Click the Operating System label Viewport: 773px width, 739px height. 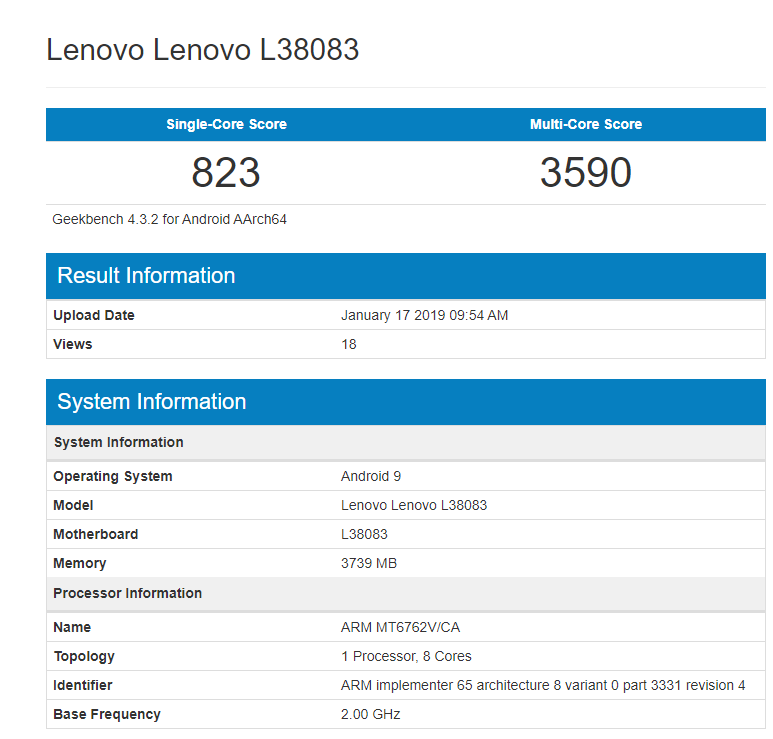113,476
